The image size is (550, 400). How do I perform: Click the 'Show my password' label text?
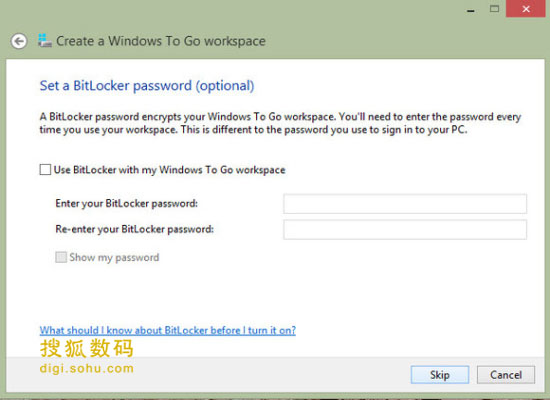tap(114, 258)
